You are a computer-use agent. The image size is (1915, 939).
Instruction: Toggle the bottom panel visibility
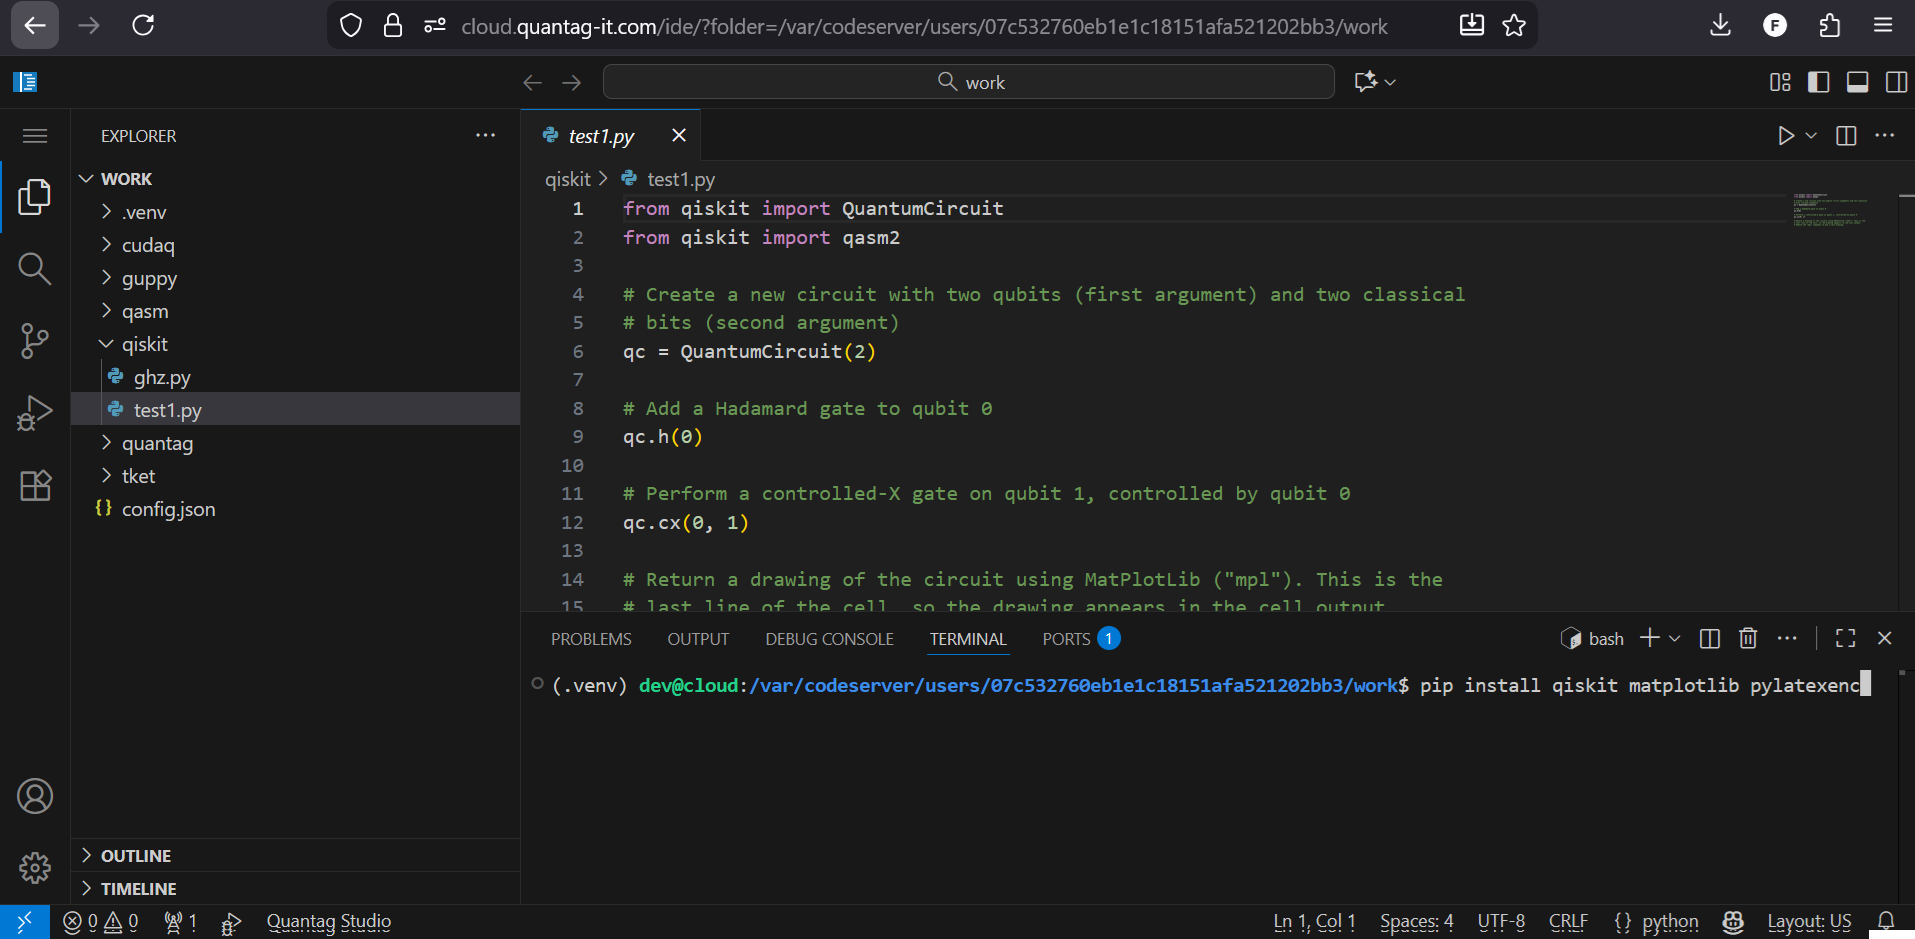pos(1857,82)
